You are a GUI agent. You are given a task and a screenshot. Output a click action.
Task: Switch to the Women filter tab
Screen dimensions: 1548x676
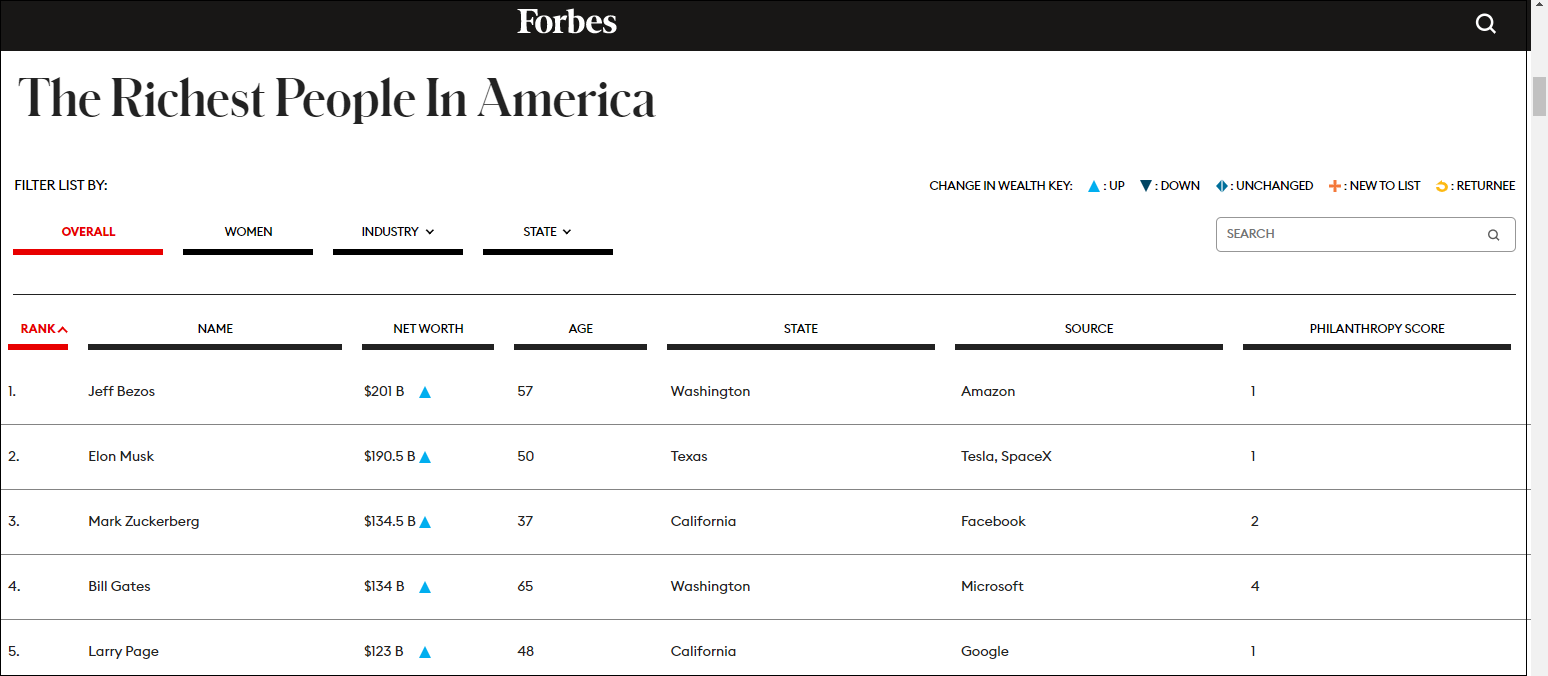pos(248,232)
